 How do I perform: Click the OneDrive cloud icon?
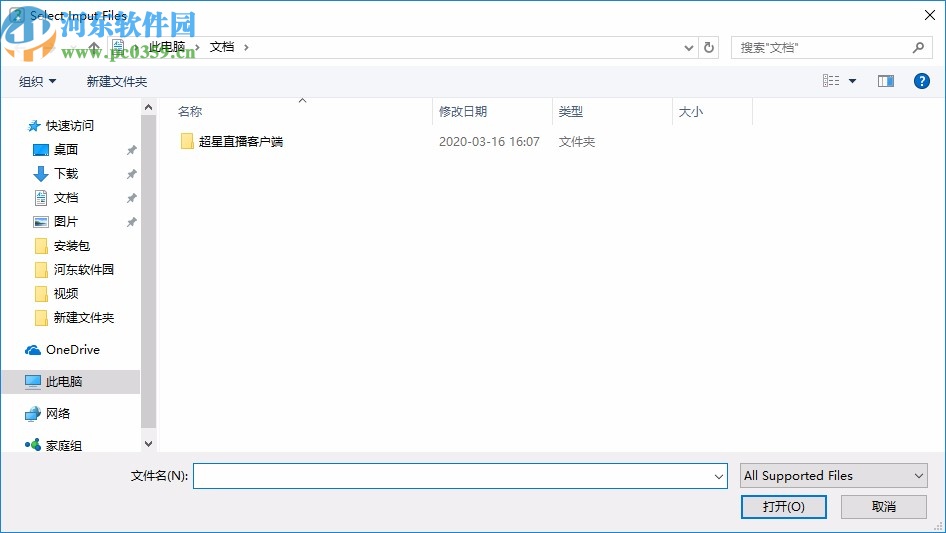33,350
